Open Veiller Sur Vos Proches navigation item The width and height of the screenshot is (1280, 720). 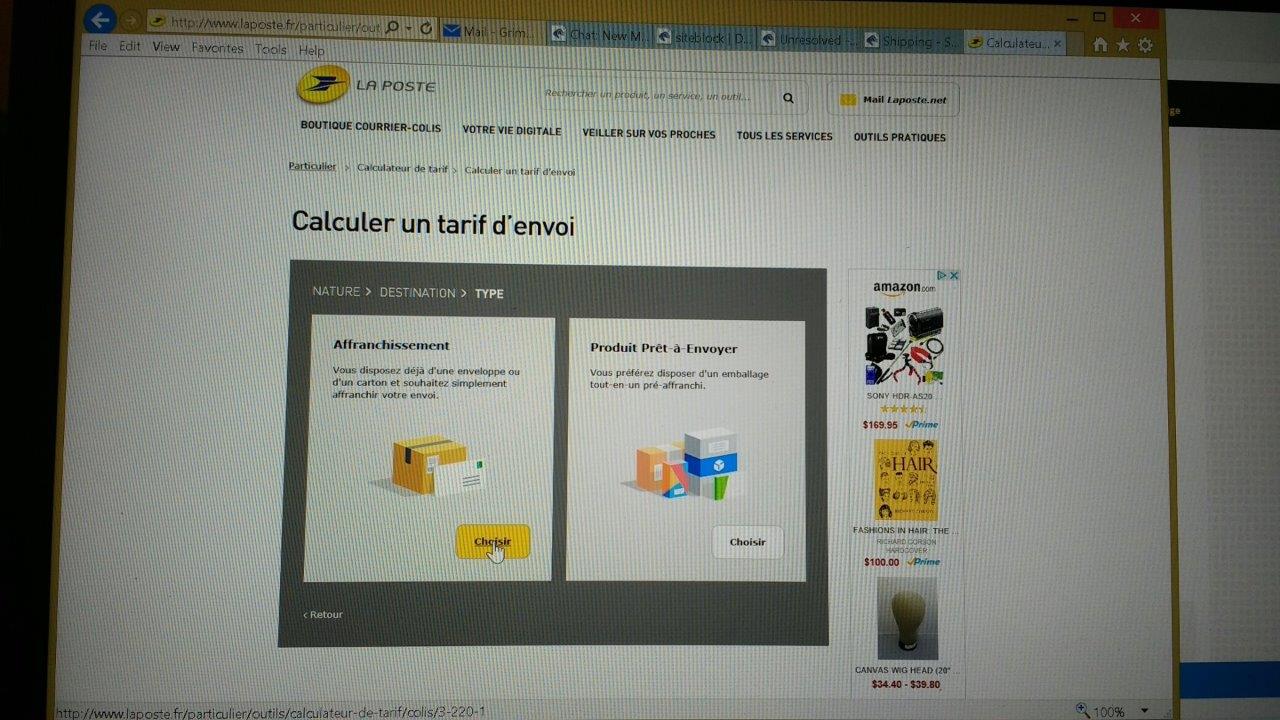pyautogui.click(x=649, y=134)
